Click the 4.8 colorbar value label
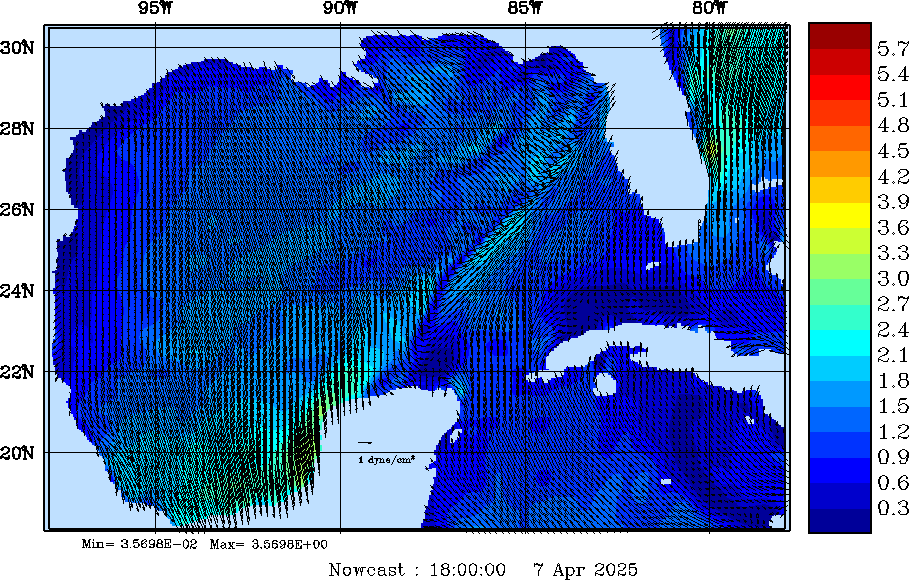This screenshot has height=580, width=909. point(893,125)
